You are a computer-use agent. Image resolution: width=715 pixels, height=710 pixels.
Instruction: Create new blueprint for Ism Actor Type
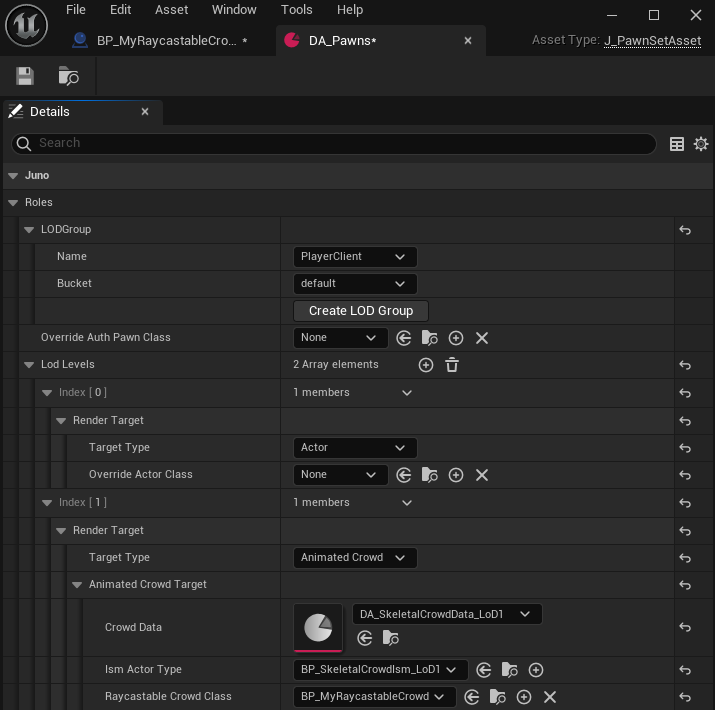tap(536, 670)
